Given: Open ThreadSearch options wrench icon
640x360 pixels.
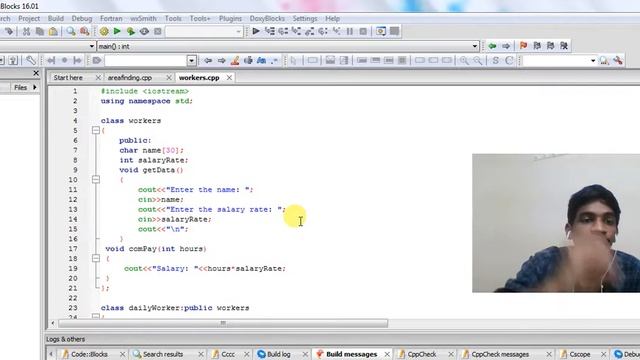Looking at the screenshot, I should (x=618, y=61).
